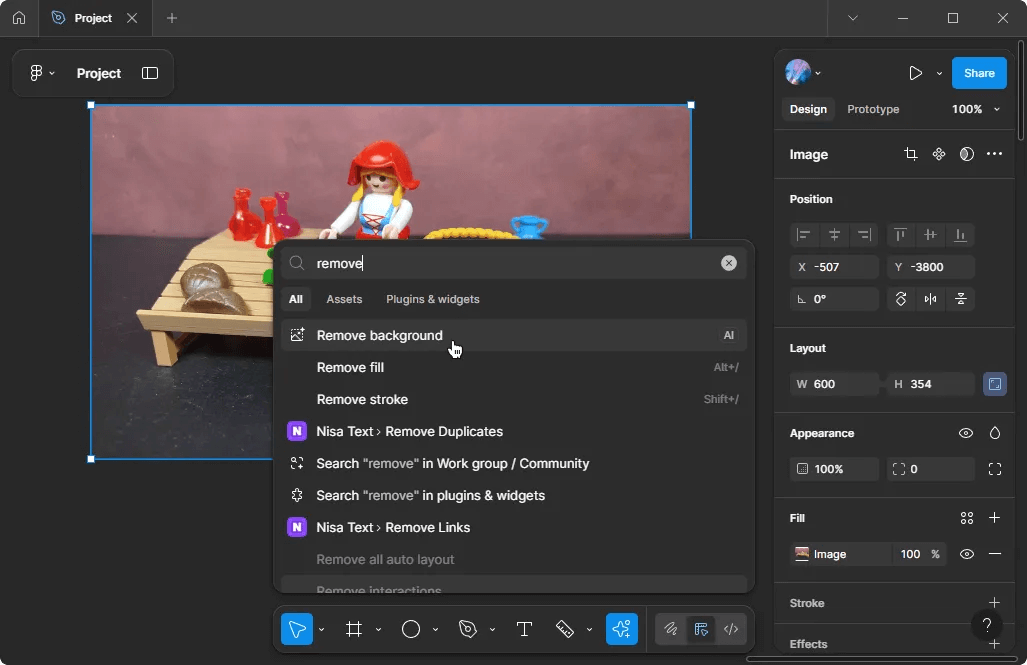Open blend mode droplet in Appearance

coord(994,433)
